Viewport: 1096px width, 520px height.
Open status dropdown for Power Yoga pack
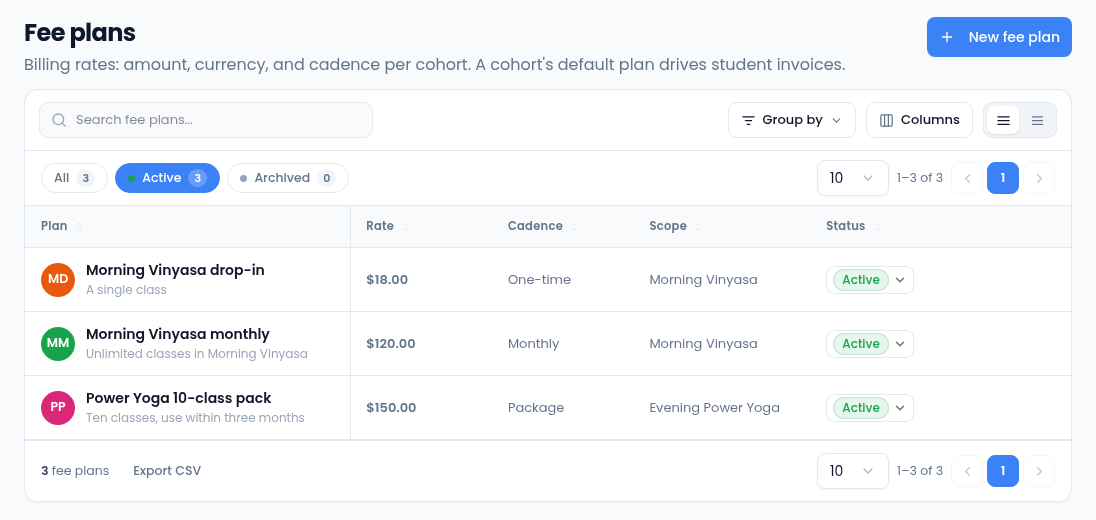870,408
